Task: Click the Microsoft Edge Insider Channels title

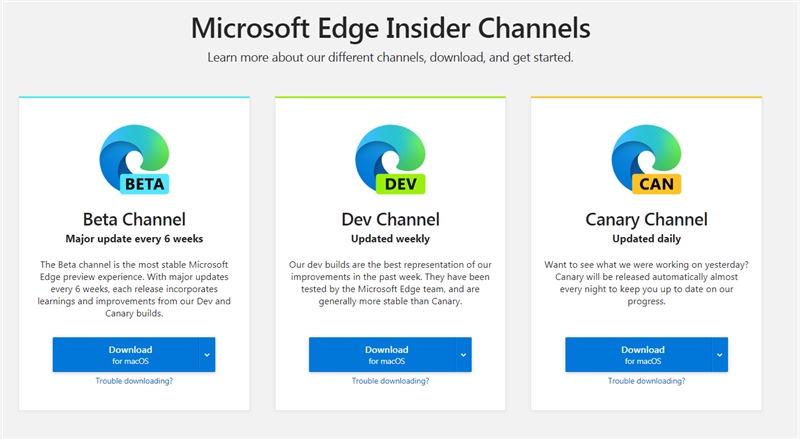Action: click(x=390, y=26)
